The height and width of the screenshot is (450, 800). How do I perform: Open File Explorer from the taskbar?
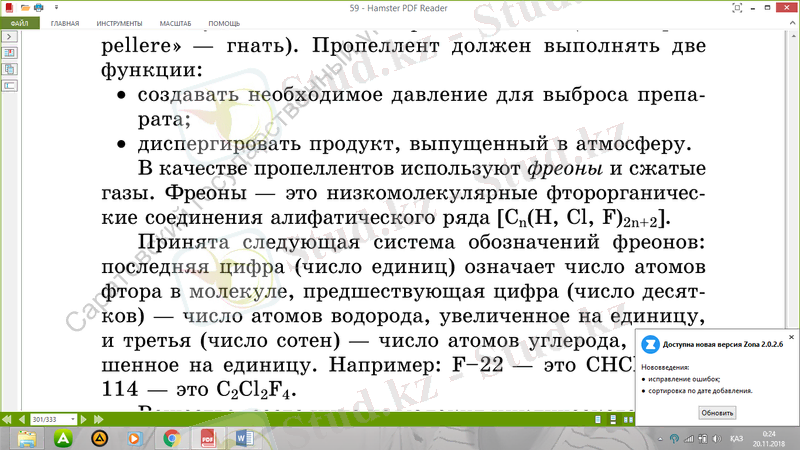[27, 439]
